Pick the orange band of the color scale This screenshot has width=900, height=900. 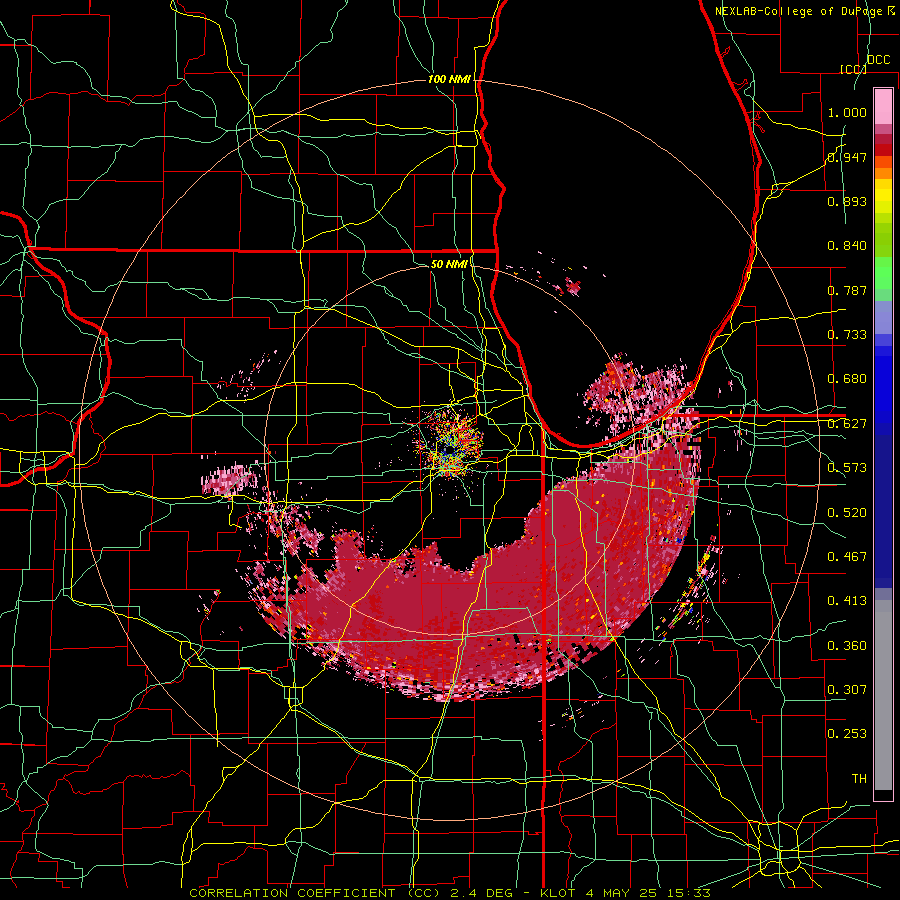coord(883,173)
